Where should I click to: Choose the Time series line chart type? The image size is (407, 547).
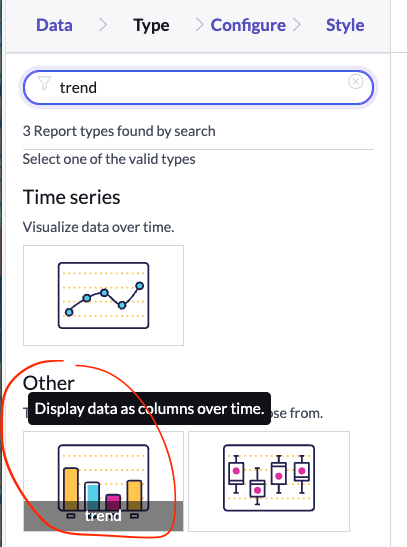click(103, 295)
